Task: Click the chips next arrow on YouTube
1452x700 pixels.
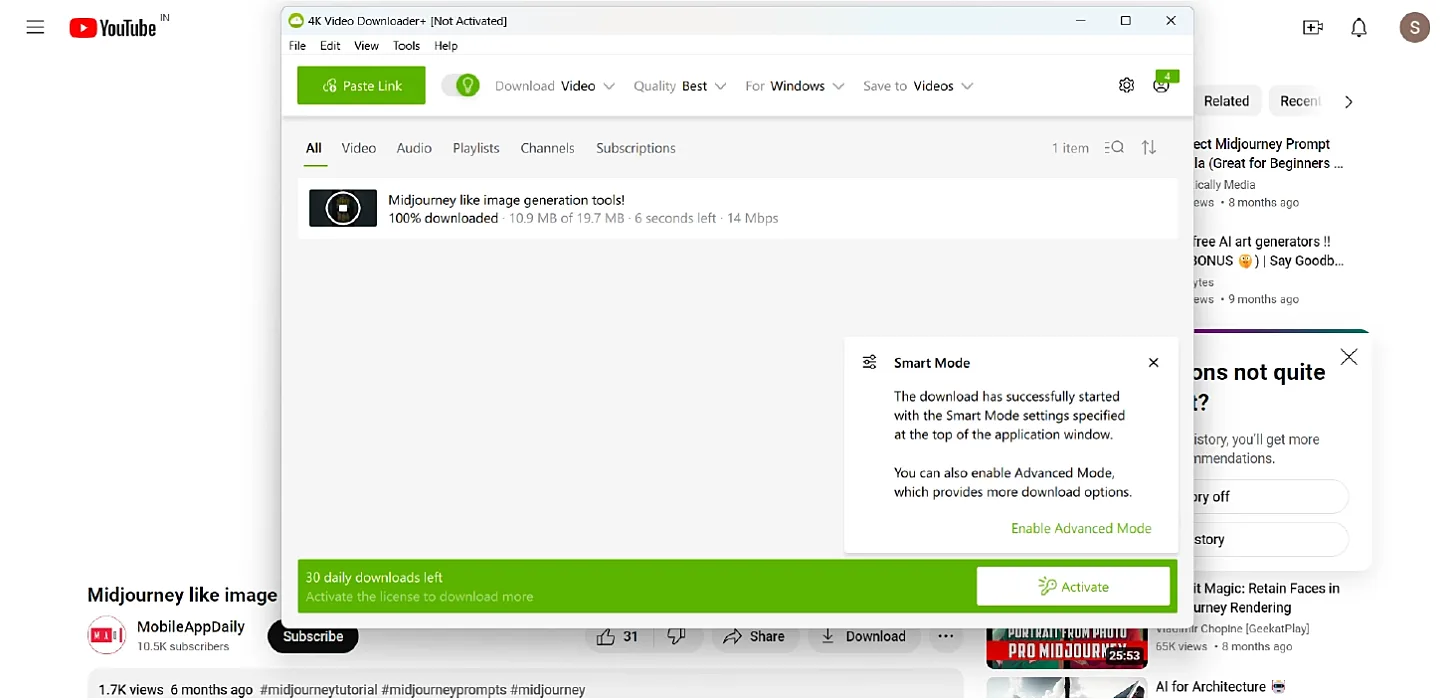Action: tap(1348, 101)
